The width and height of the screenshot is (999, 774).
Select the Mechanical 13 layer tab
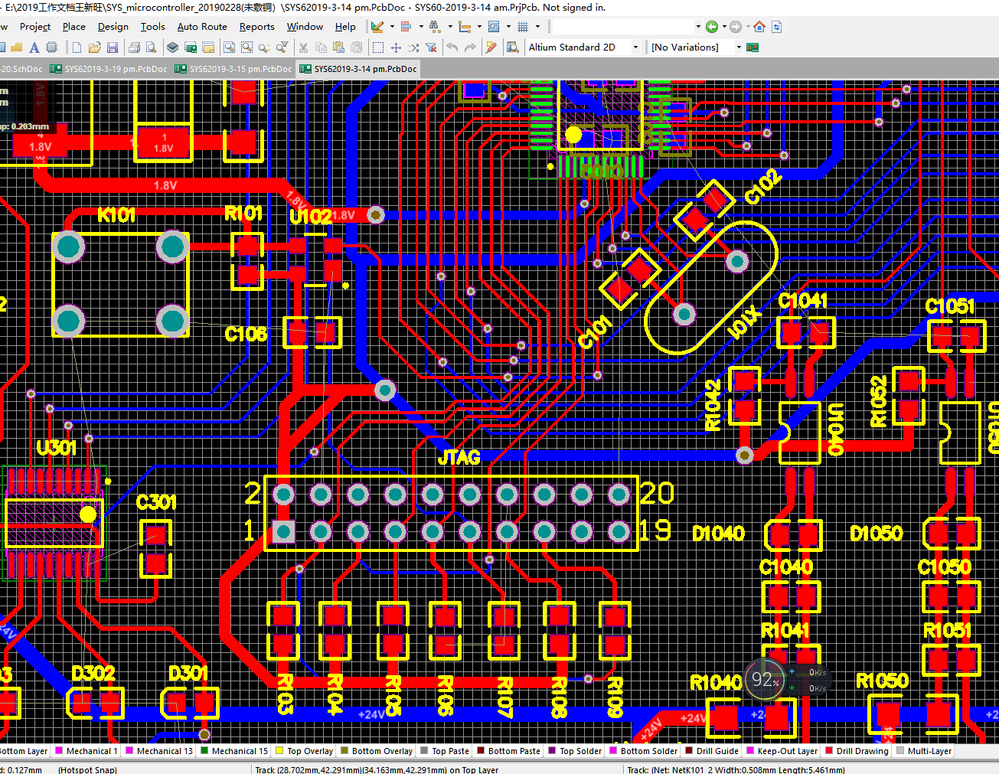160,751
